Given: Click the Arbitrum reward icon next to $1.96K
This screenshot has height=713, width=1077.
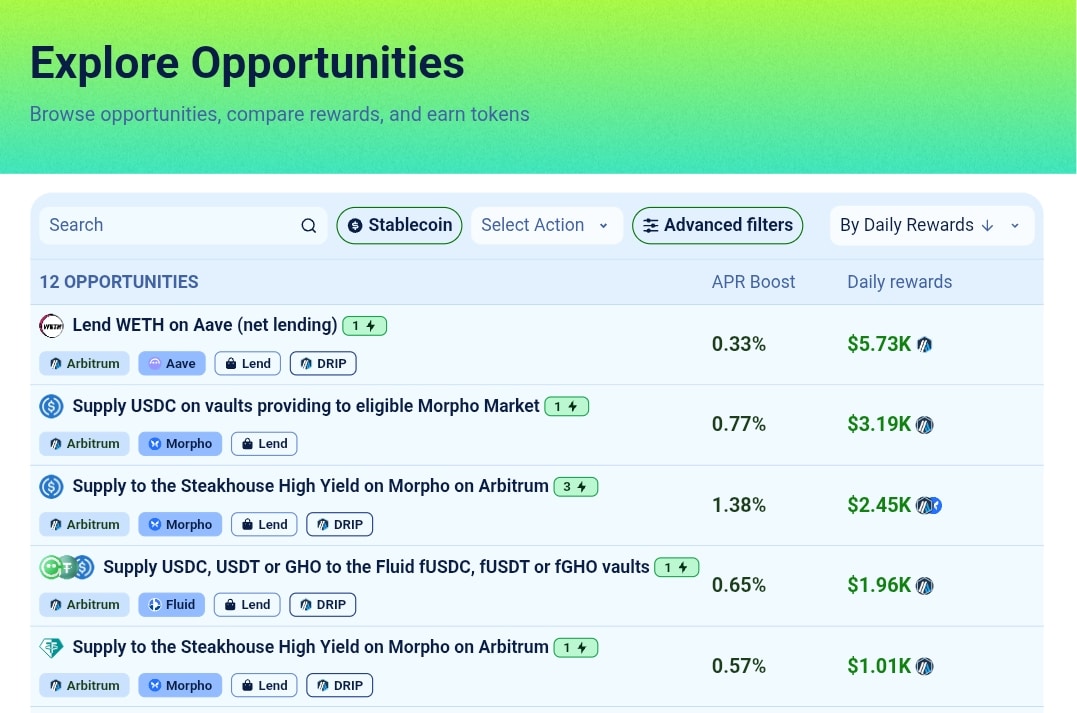Looking at the screenshot, I should (x=925, y=585).
